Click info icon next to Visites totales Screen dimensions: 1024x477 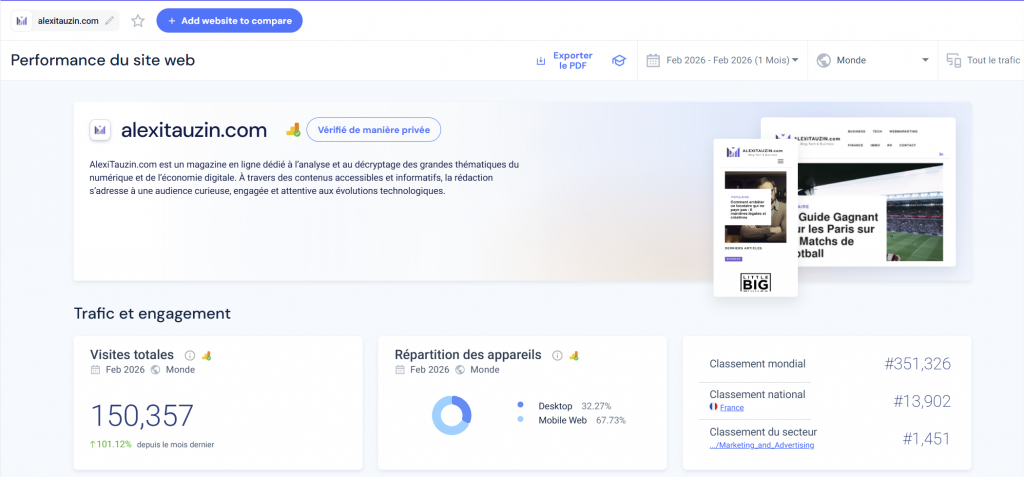pyautogui.click(x=190, y=355)
